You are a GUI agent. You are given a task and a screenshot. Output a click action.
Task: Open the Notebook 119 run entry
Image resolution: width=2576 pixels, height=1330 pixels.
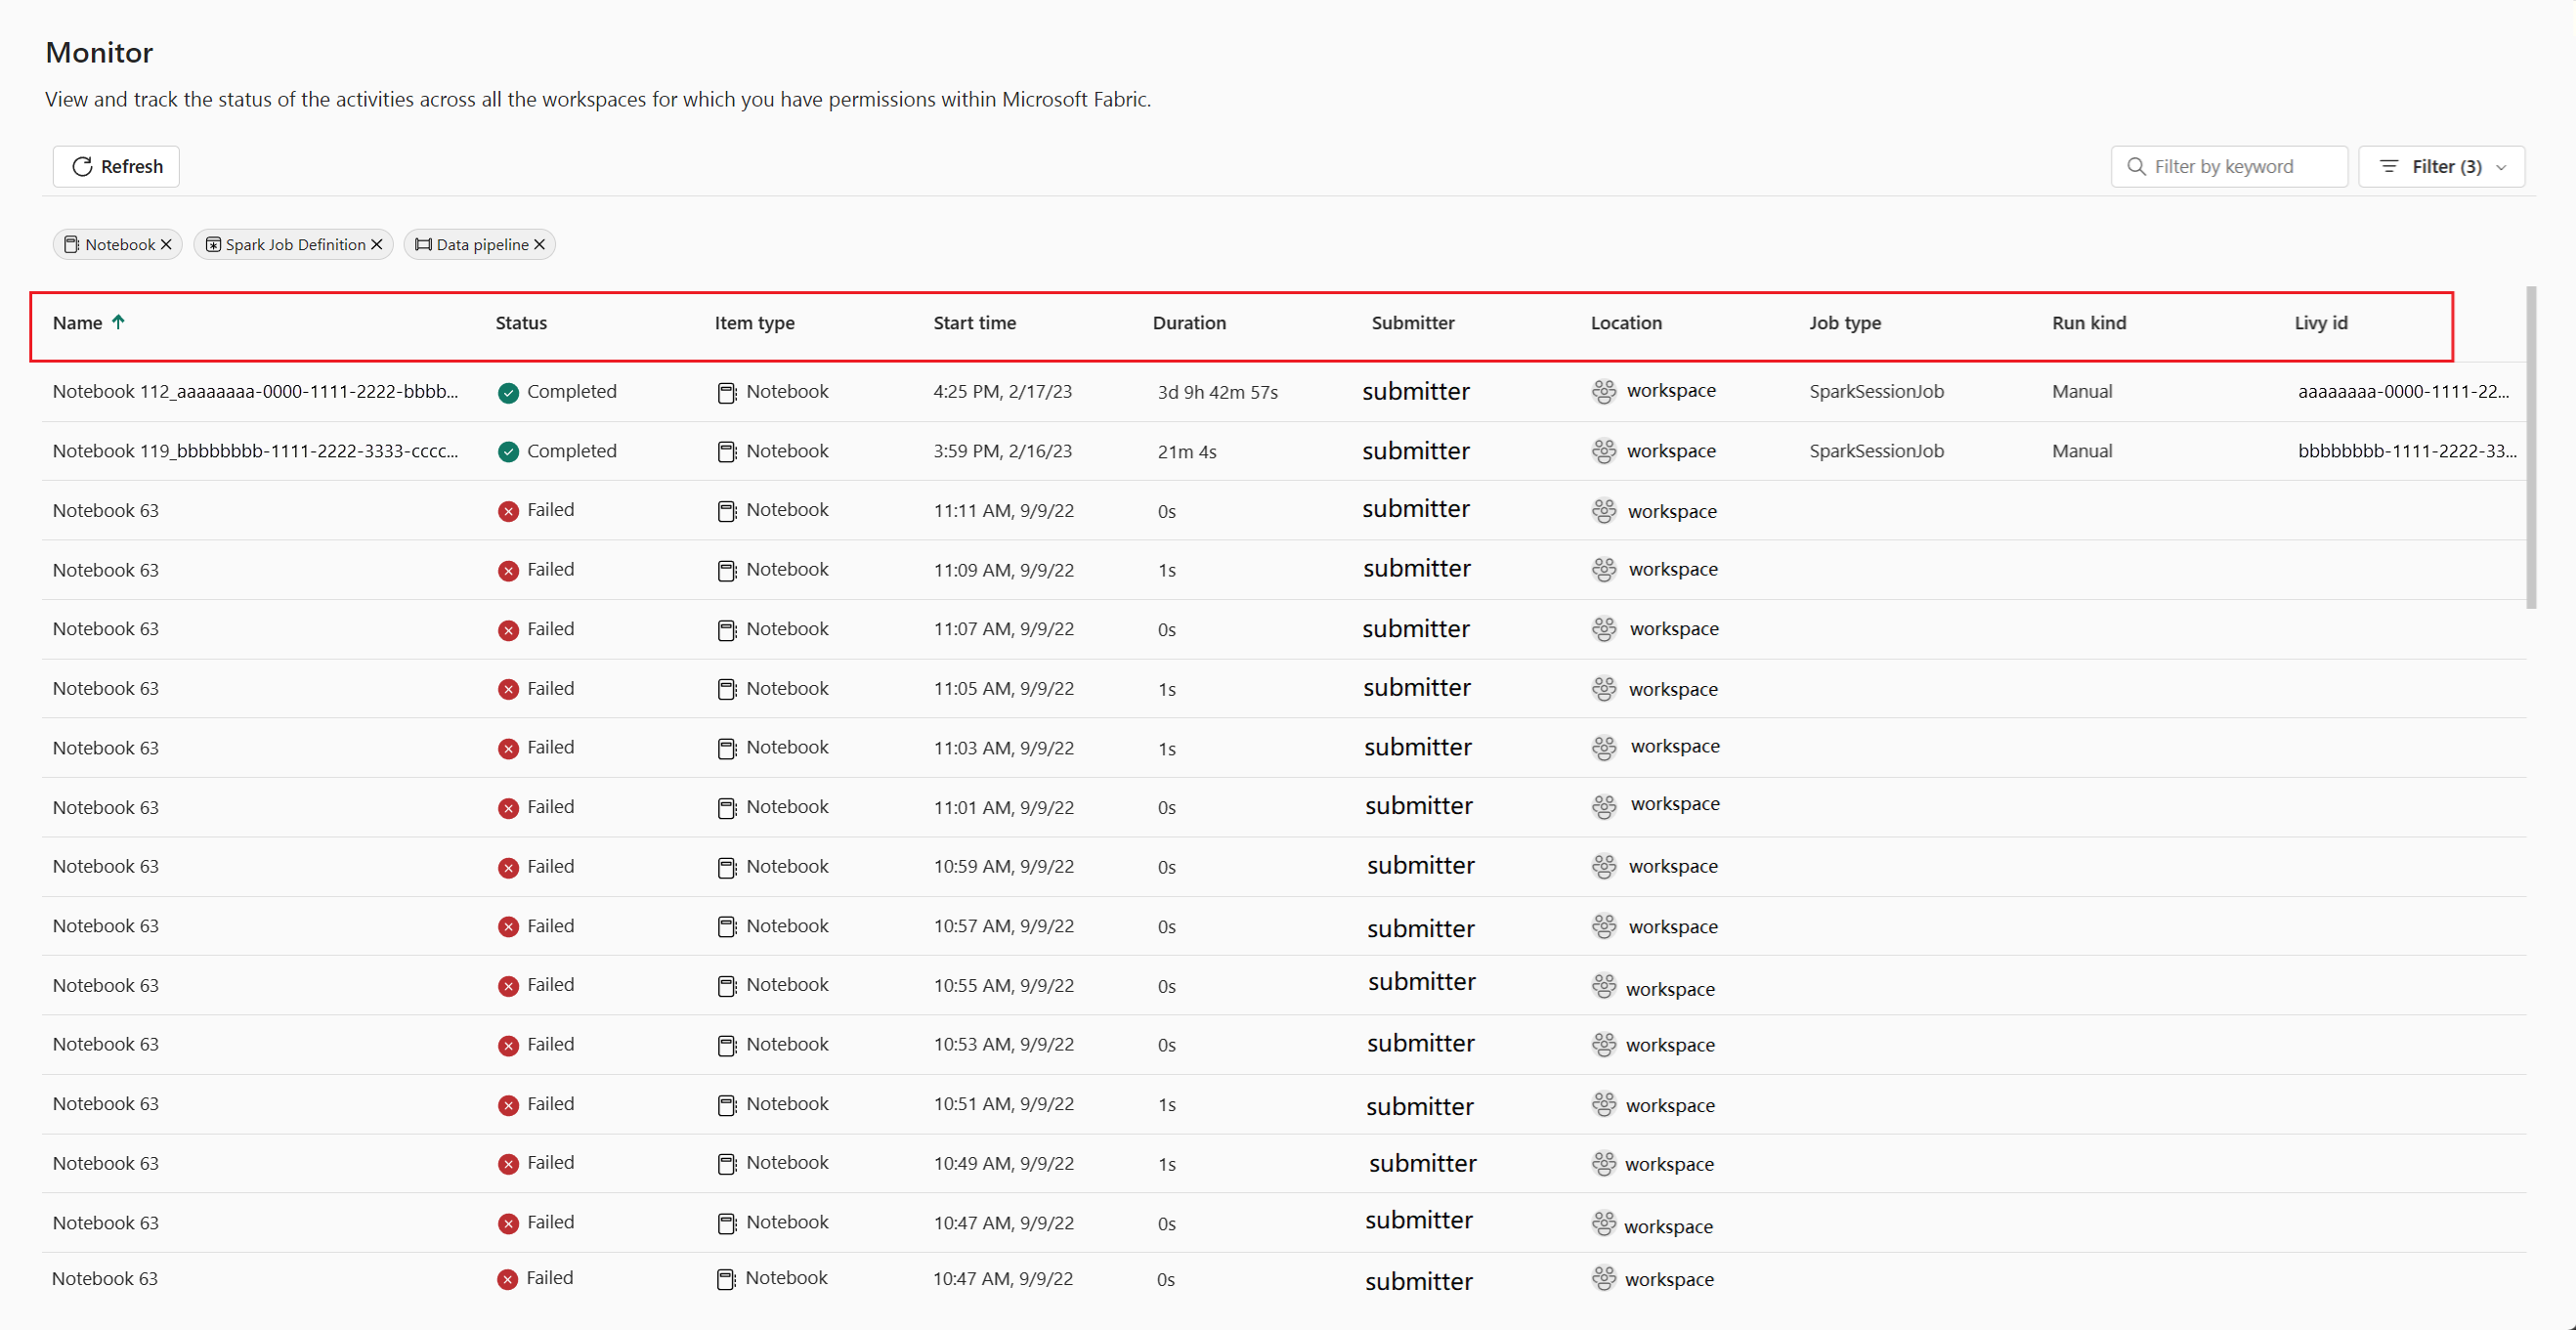(x=255, y=451)
